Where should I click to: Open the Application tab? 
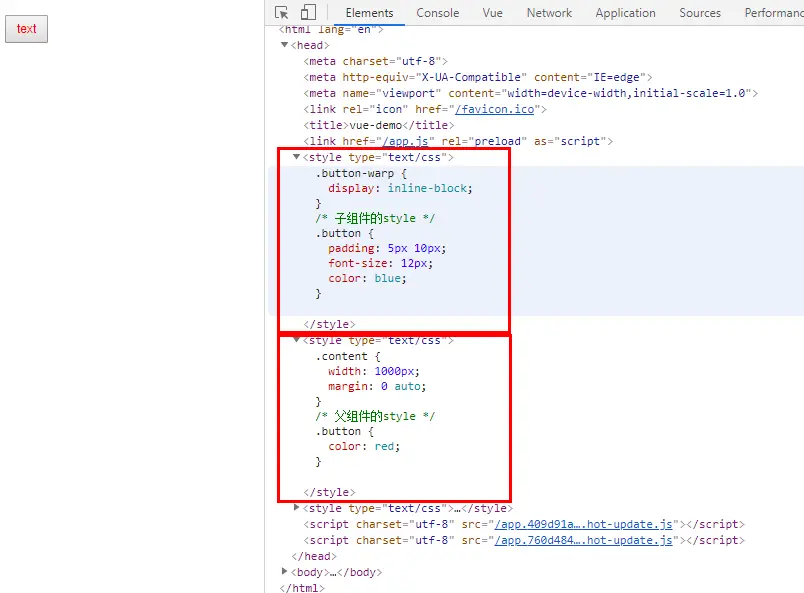pyautogui.click(x=625, y=13)
